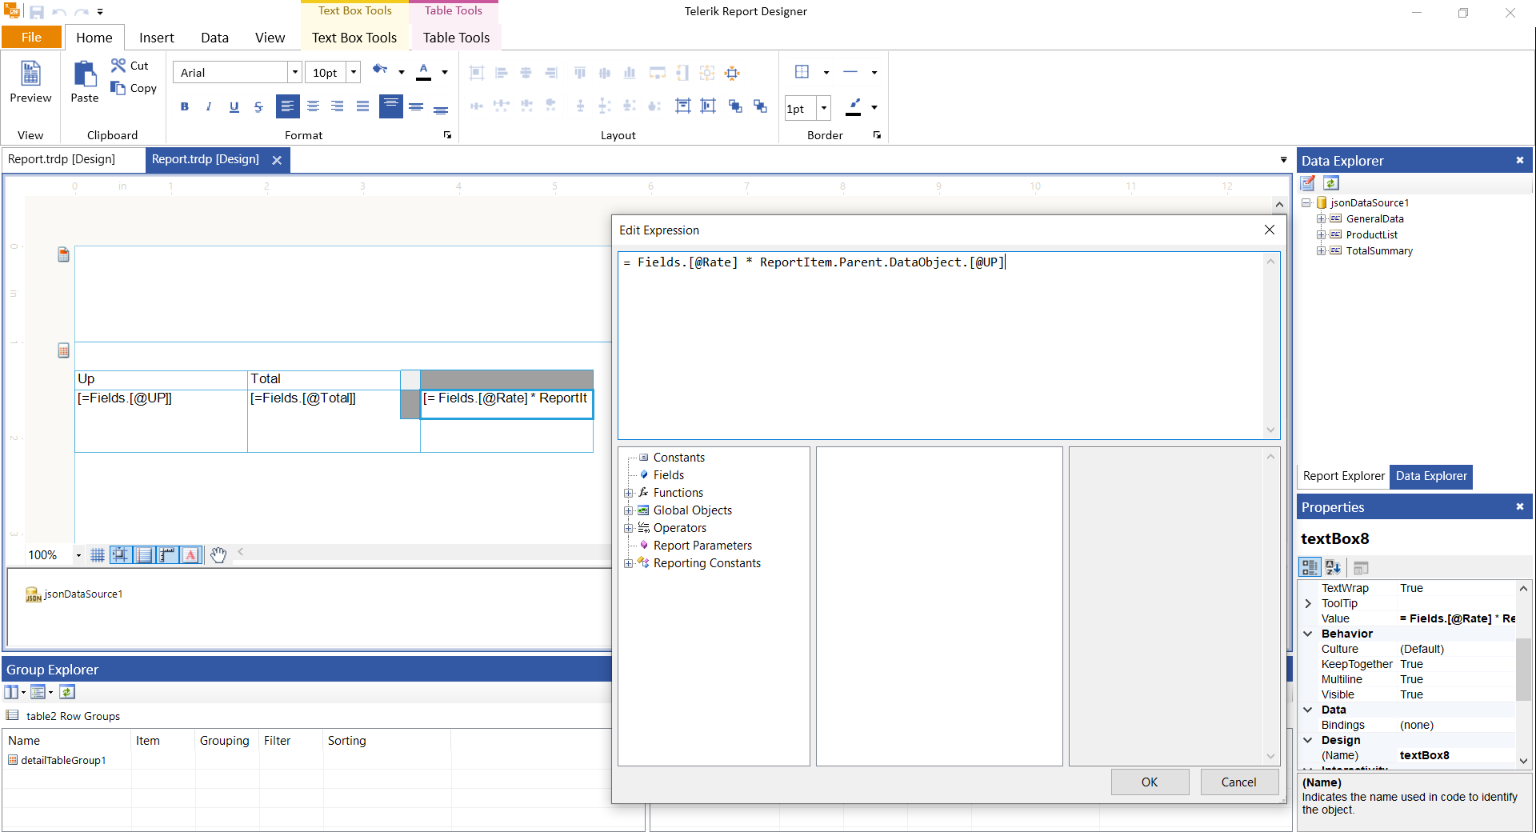1536x833 pixels.
Task: Click the Cut scissors icon
Action: [119, 66]
